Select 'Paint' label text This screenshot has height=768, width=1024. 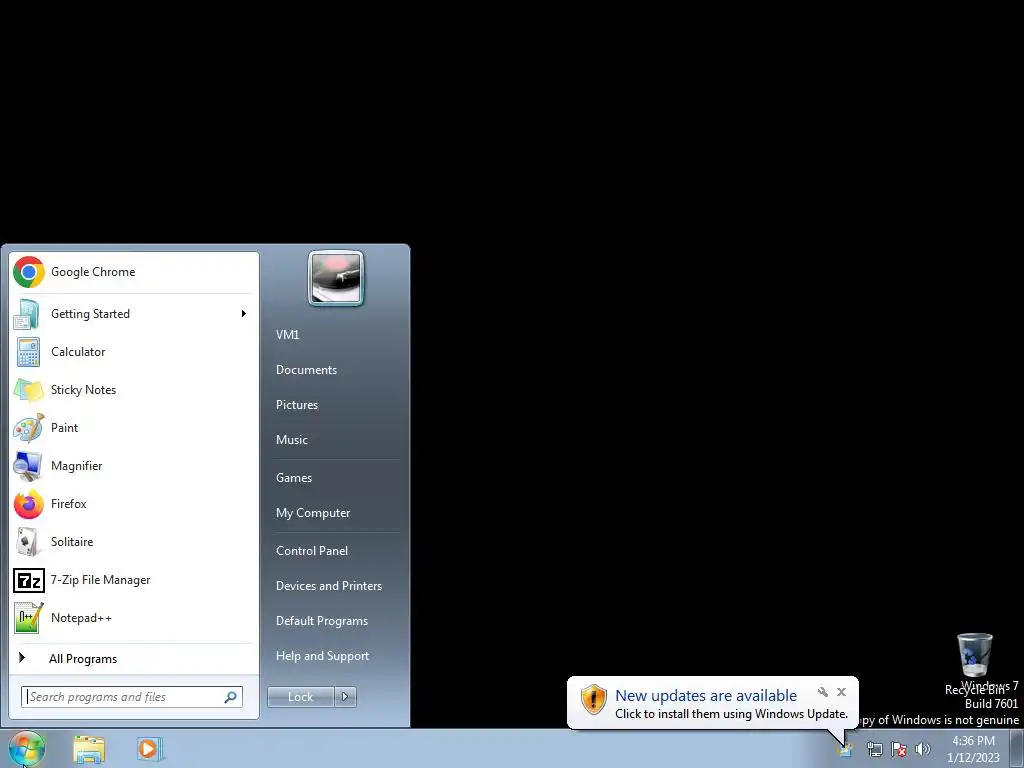tap(64, 428)
